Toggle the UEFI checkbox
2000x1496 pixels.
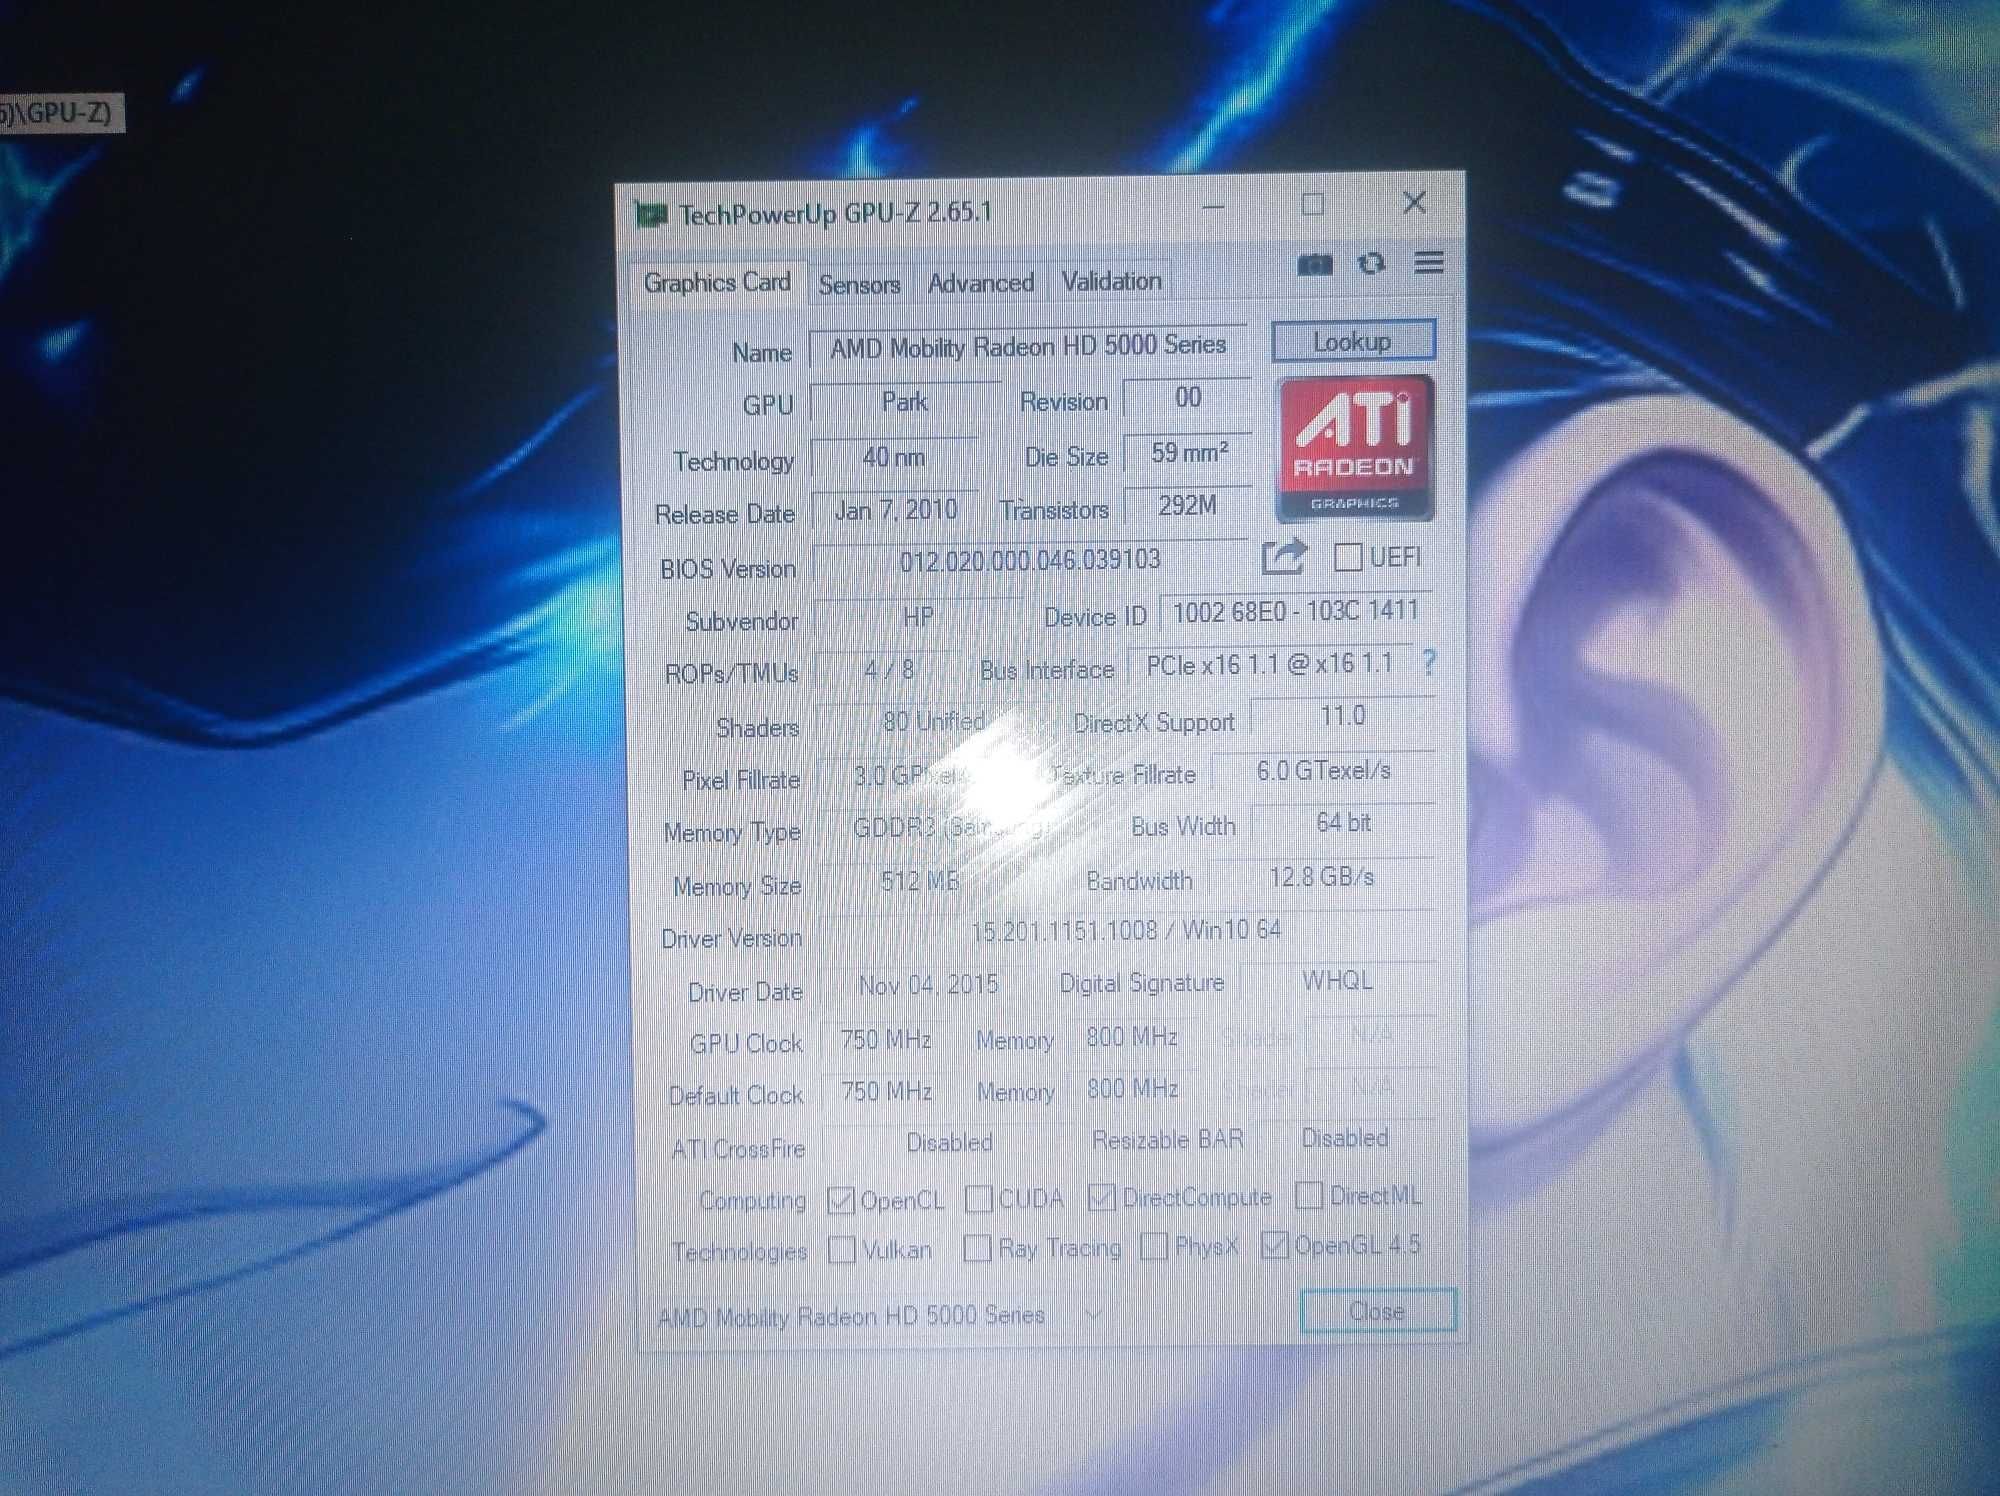(x=1347, y=557)
